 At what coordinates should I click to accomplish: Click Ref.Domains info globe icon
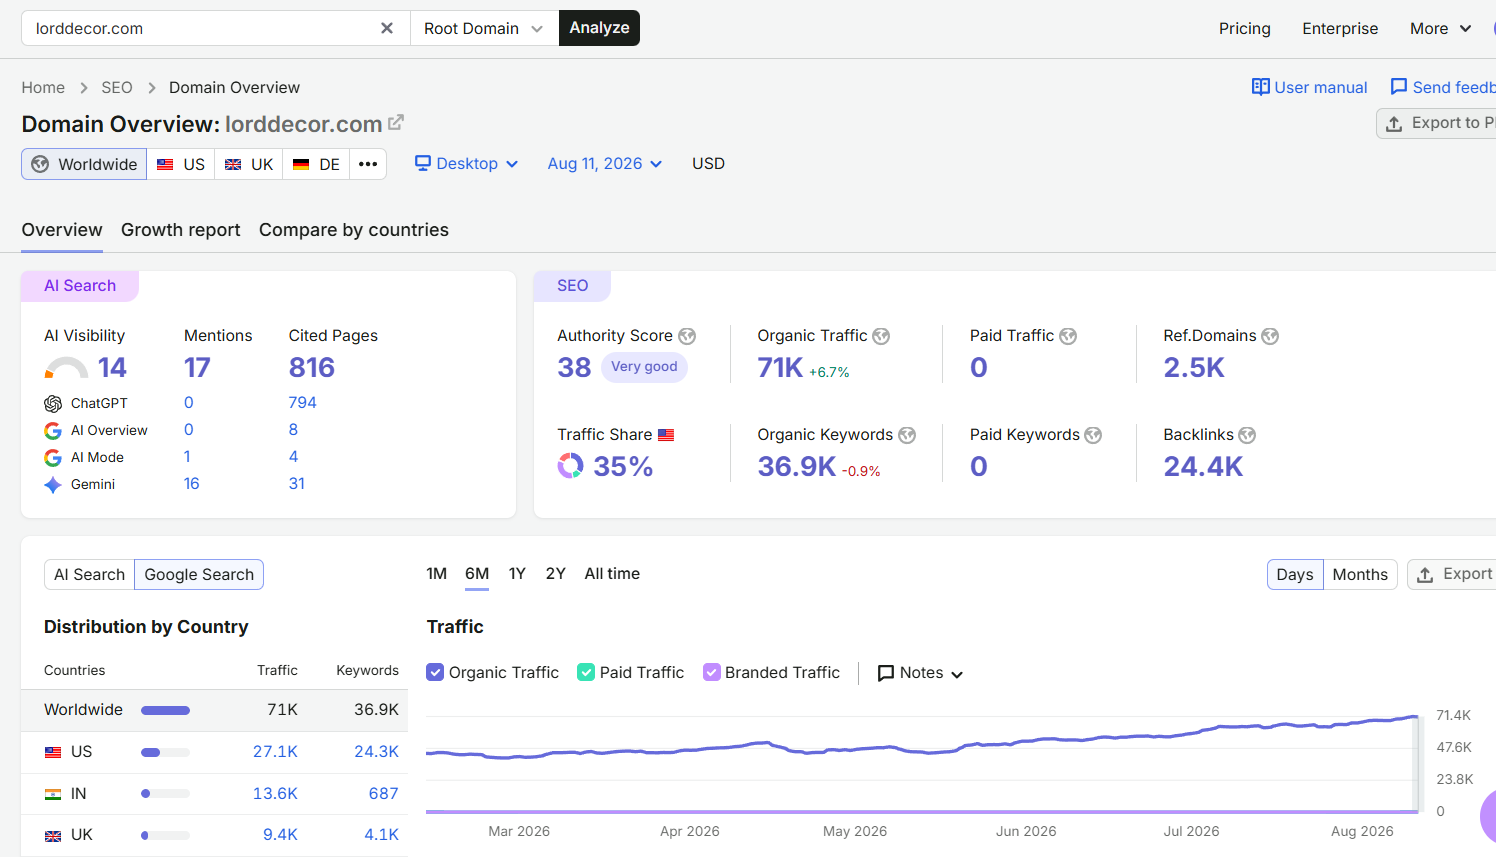click(1270, 336)
